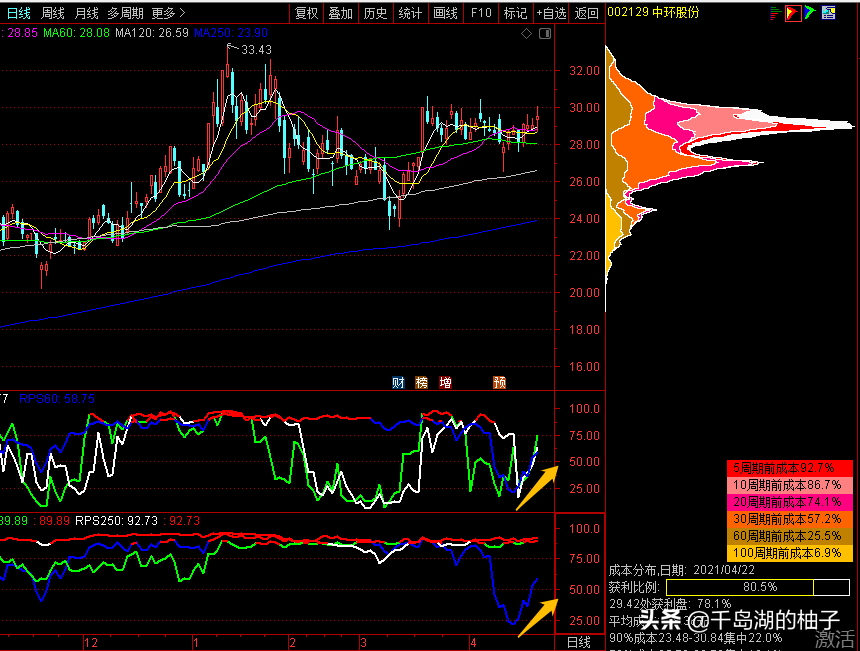
Task: Click the month 1 marker on time axis
Action: point(196,643)
